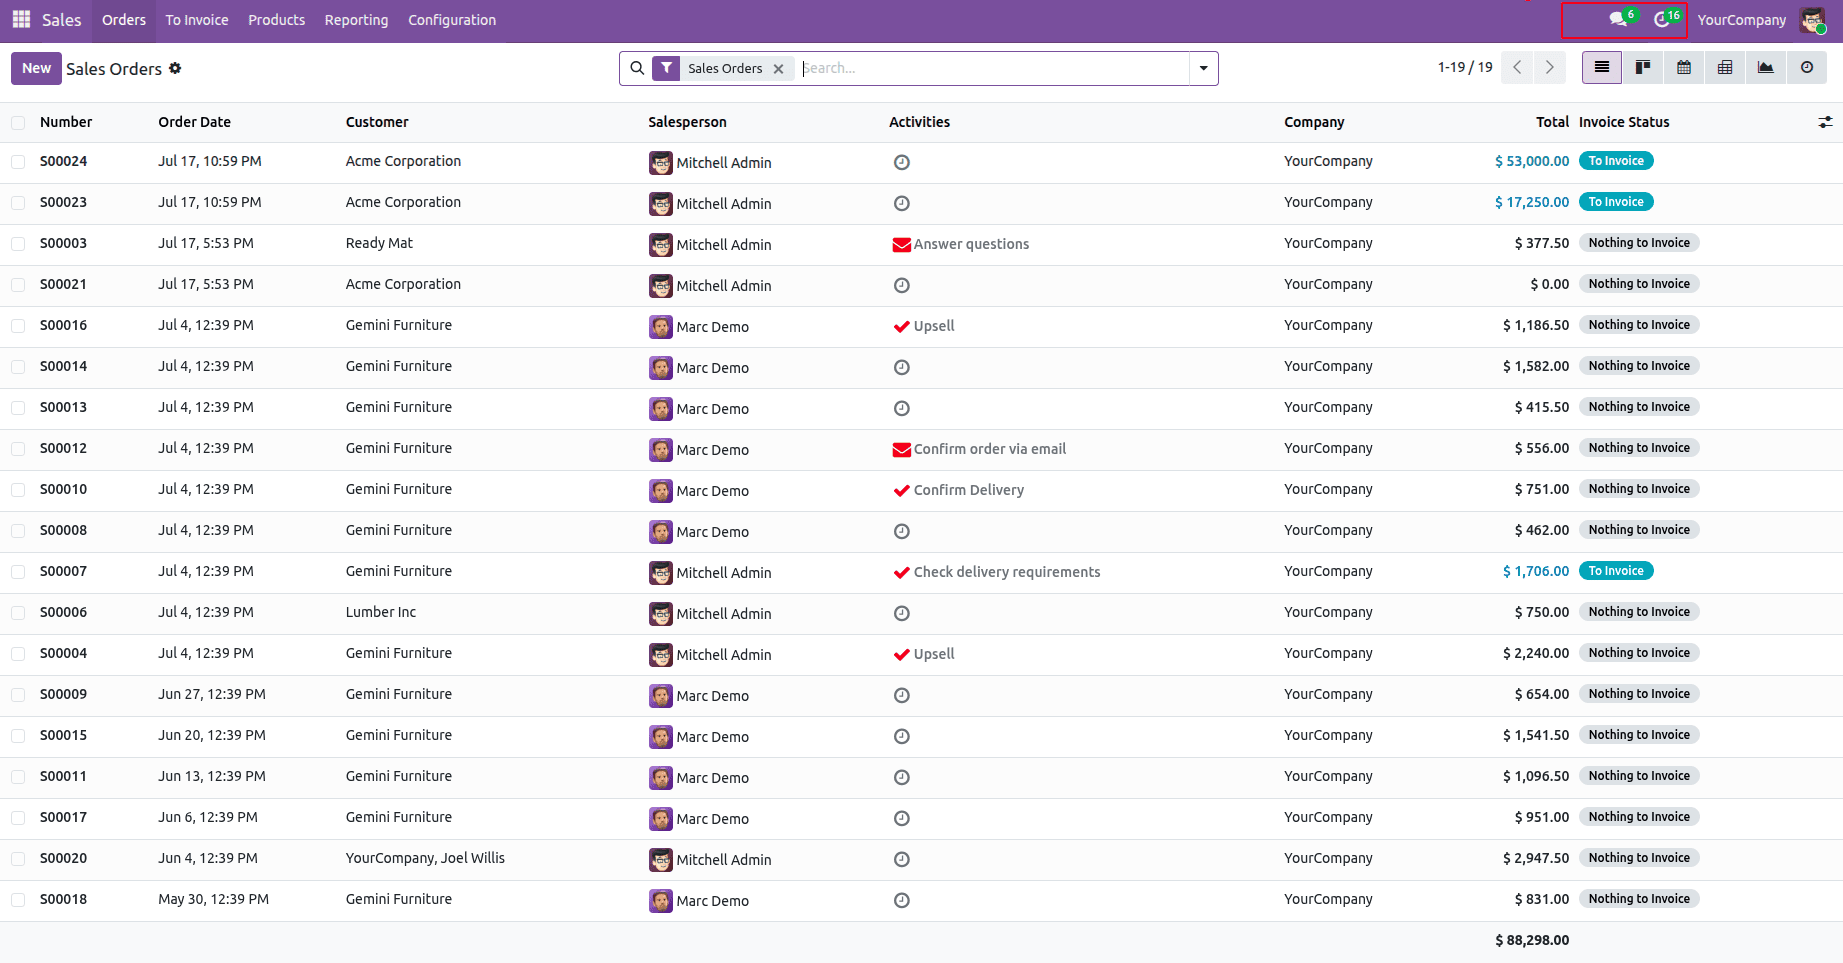Viewport: 1843px width, 963px height.
Task: Sort by Order Date column header
Action: click(195, 122)
